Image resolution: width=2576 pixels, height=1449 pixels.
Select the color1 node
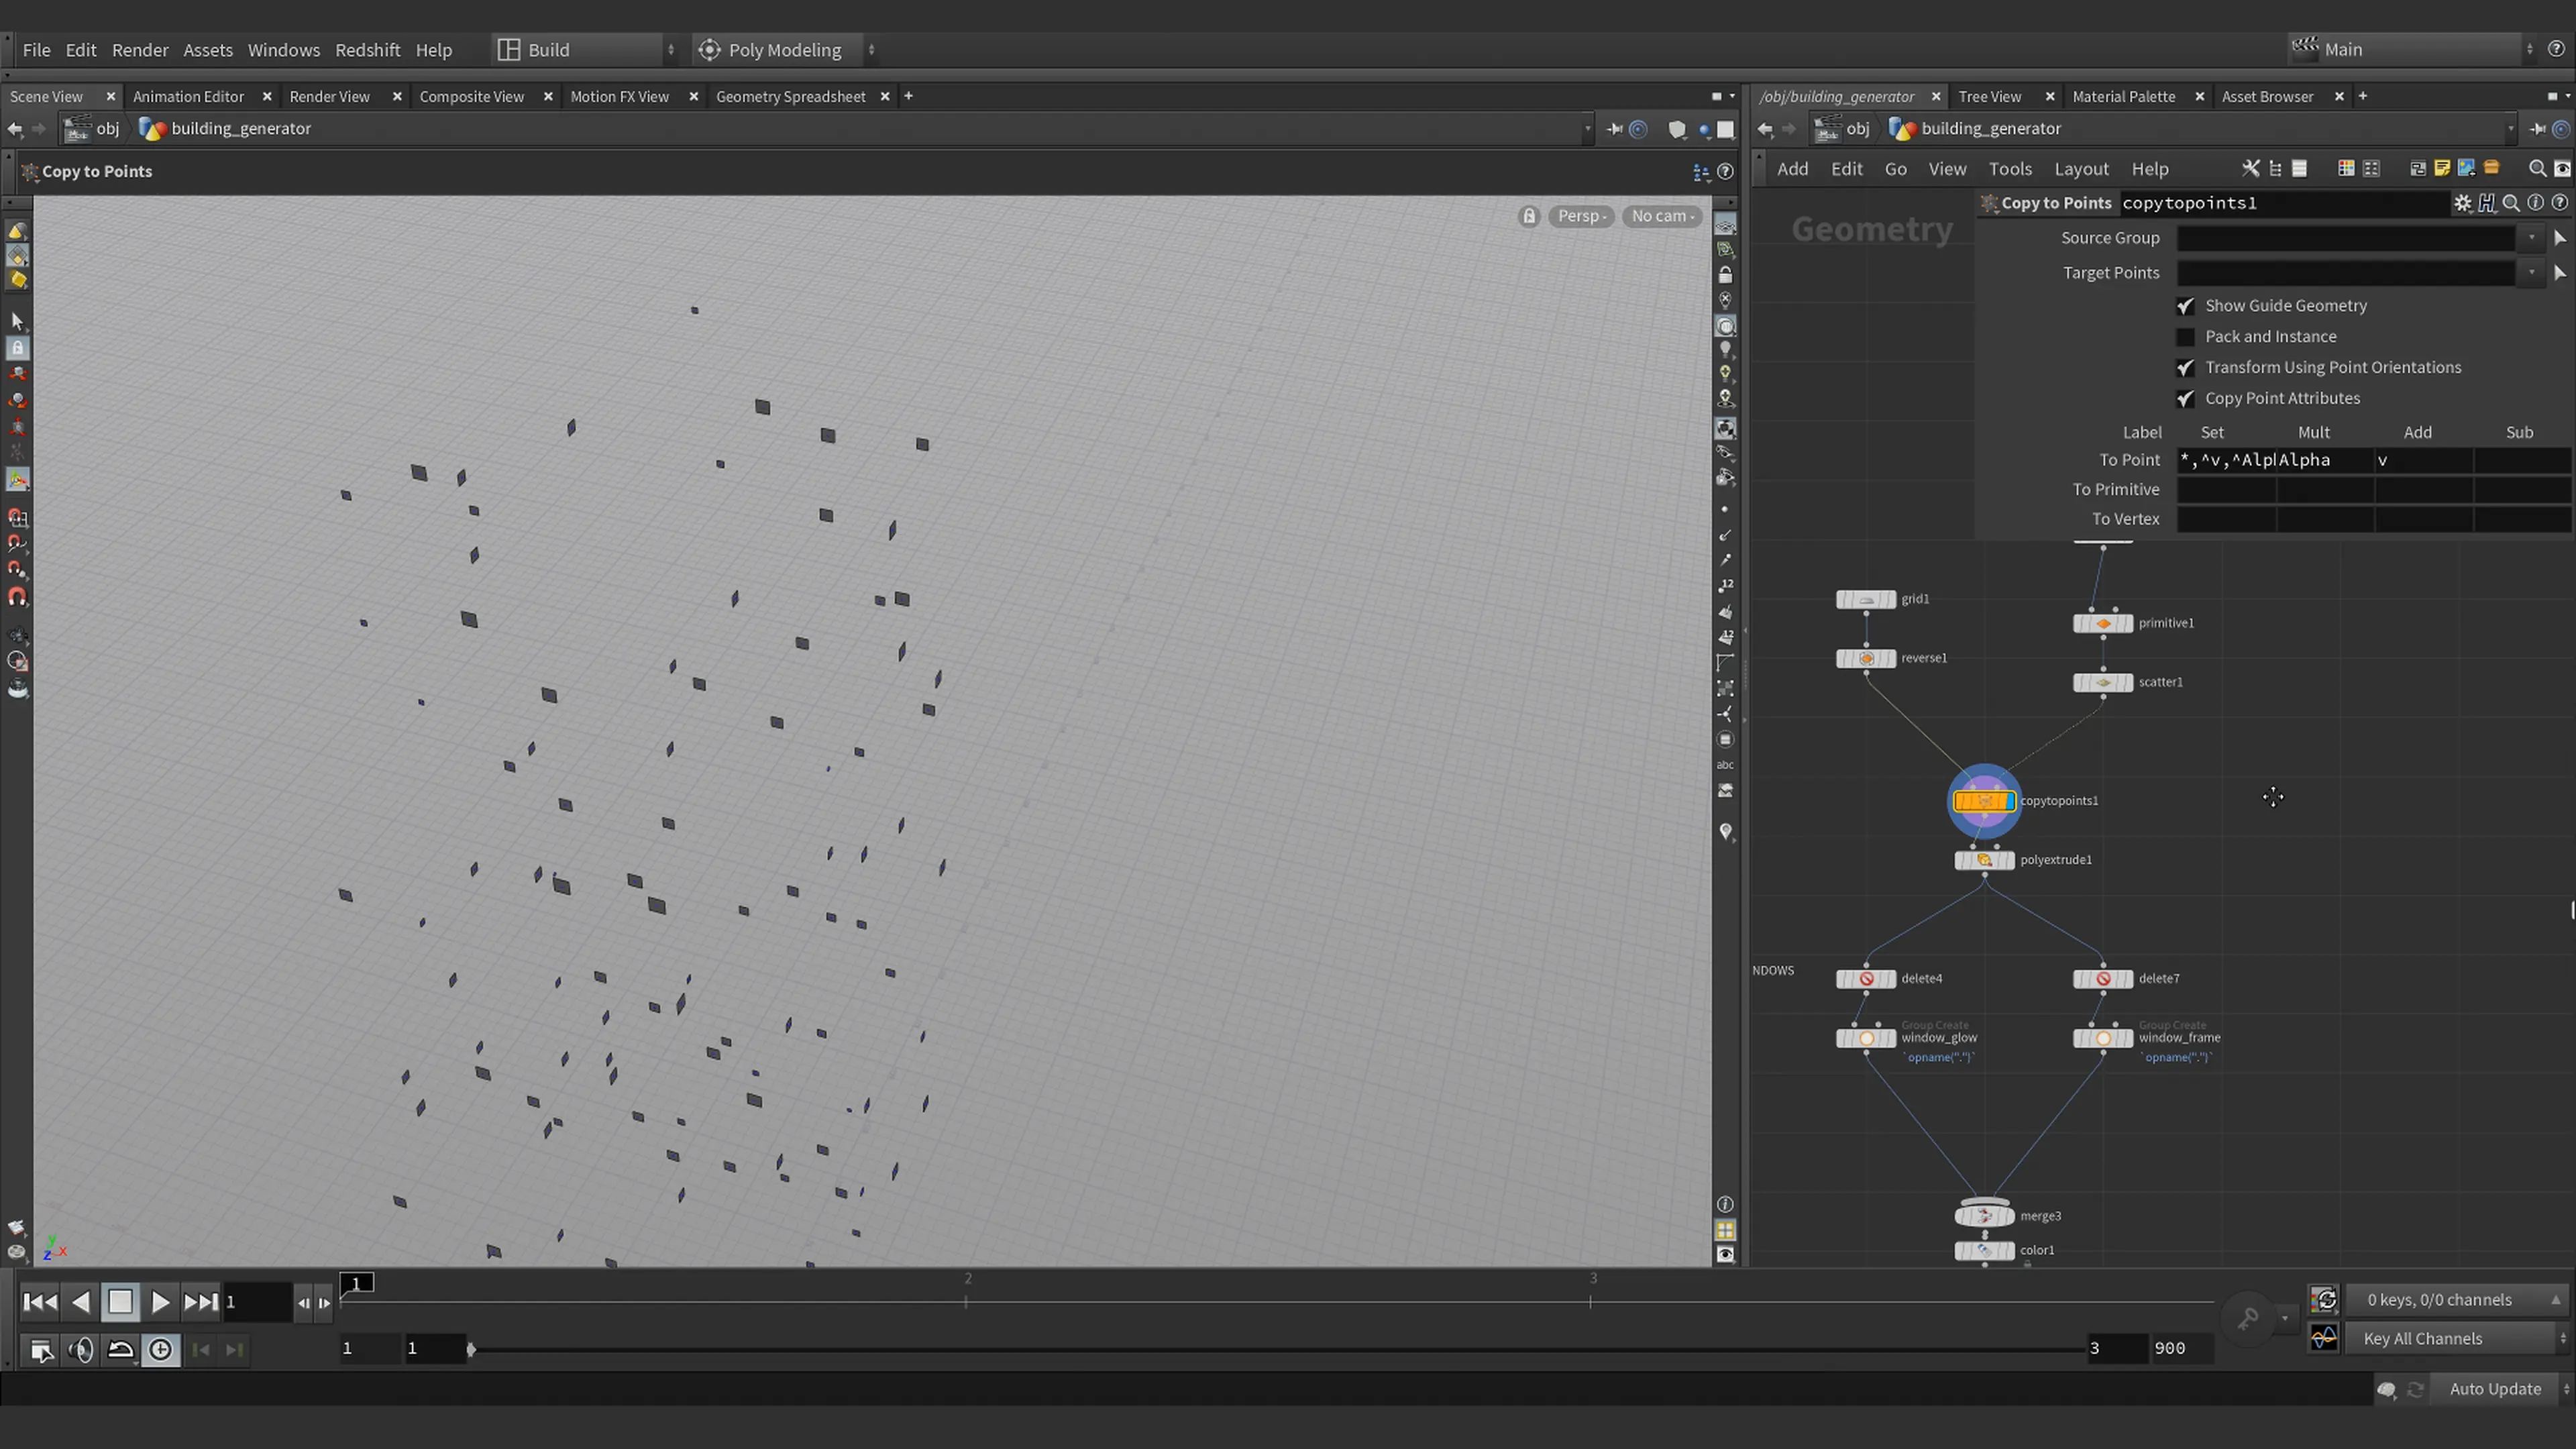1984,1250
